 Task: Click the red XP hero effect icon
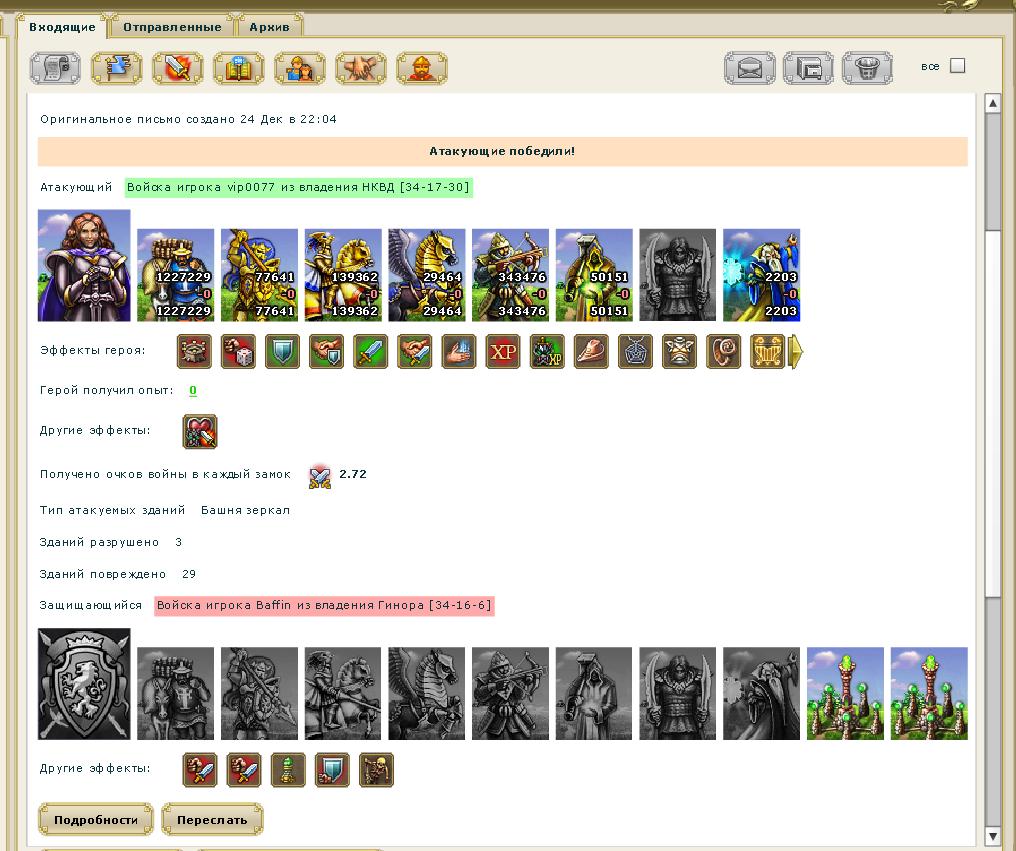coord(503,352)
